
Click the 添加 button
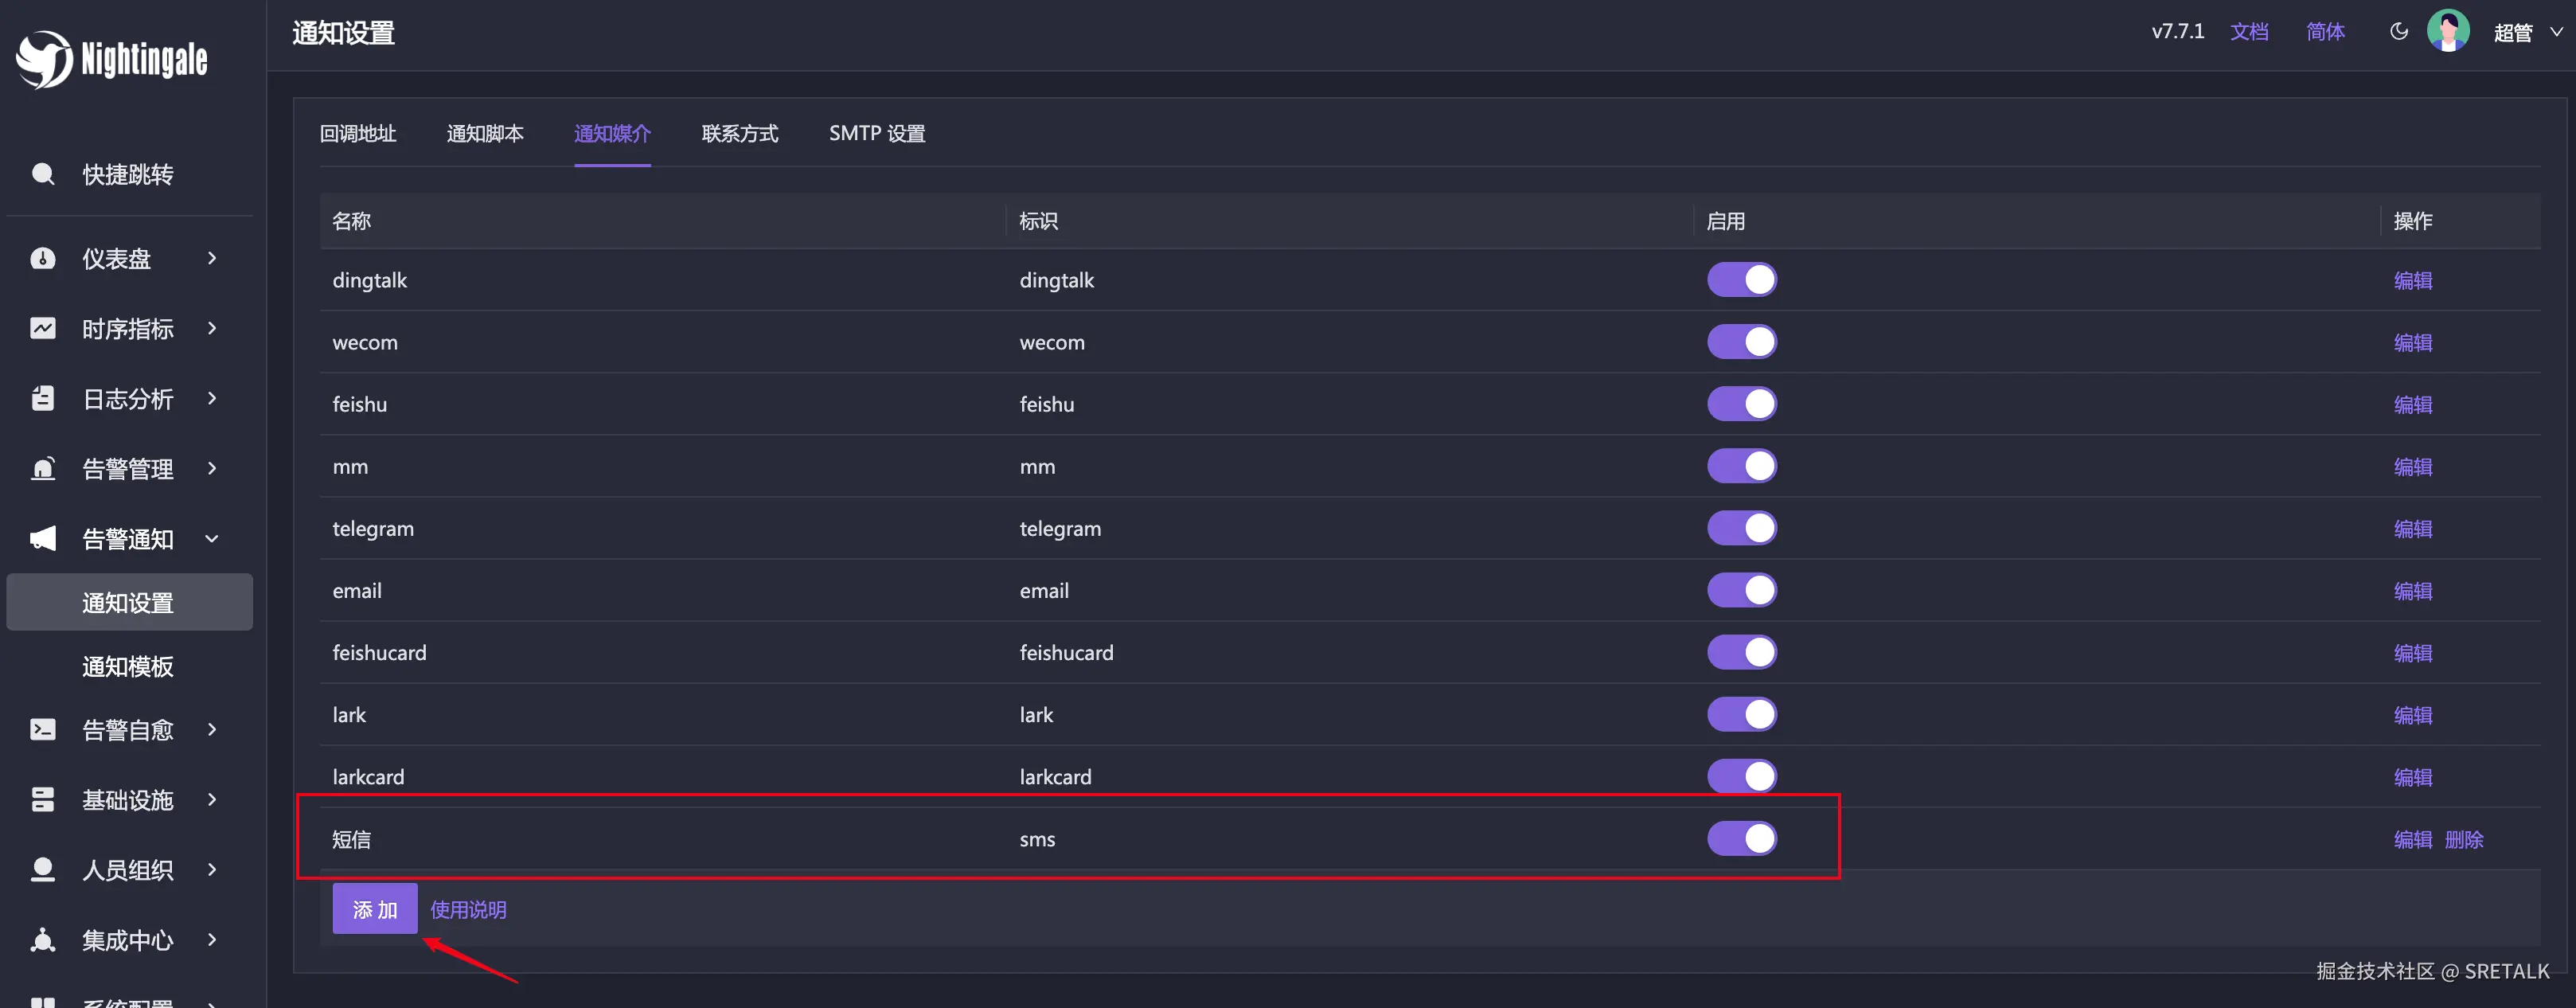click(x=375, y=909)
